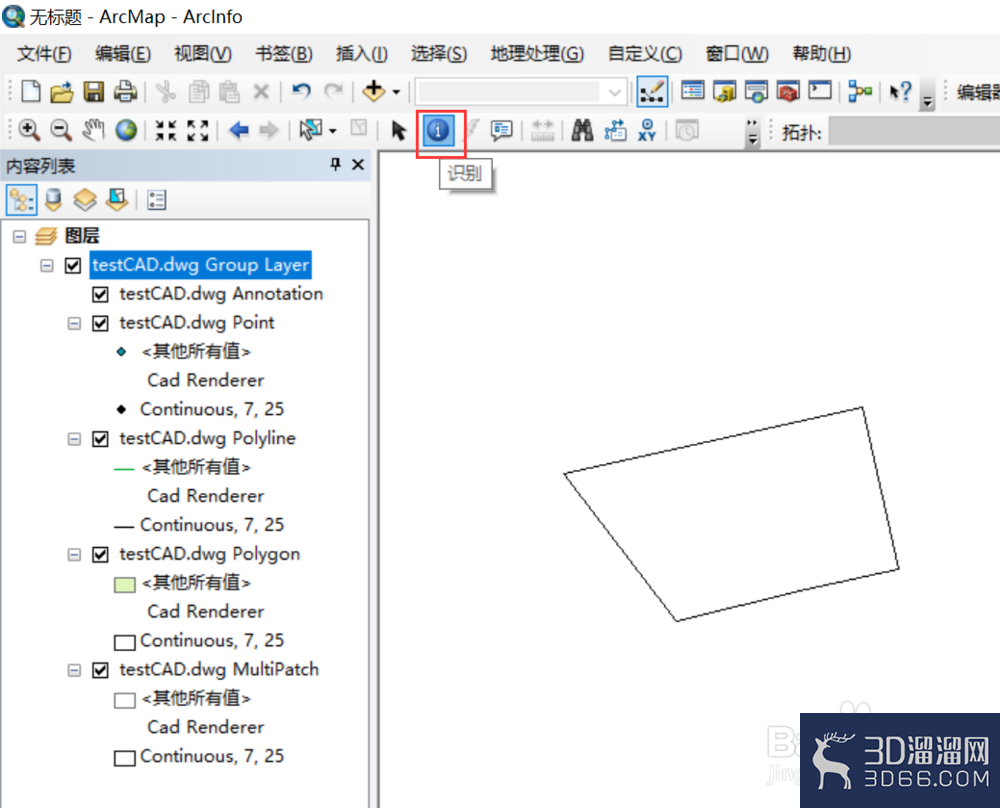Screen dimensions: 1000x808
Task: Toggle visibility of testCAD.dwg MultiPatch layer
Action: point(99,670)
